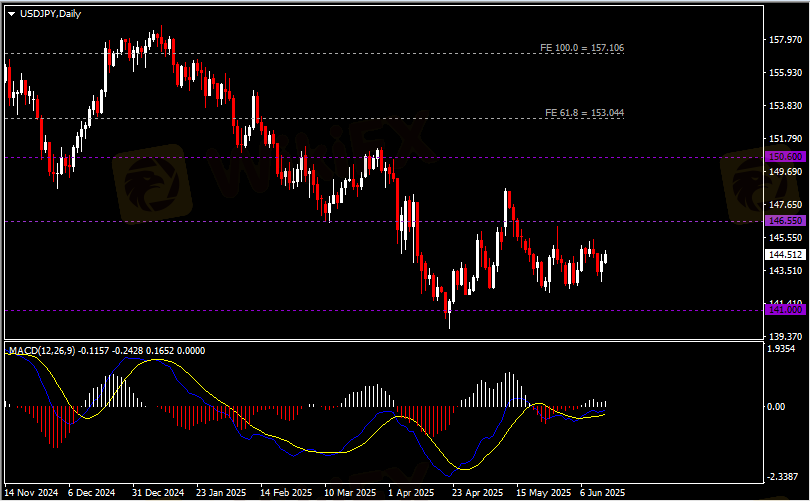The image size is (810, 501).
Task: Click the 15 May 2025 date marker
Action: (x=543, y=492)
